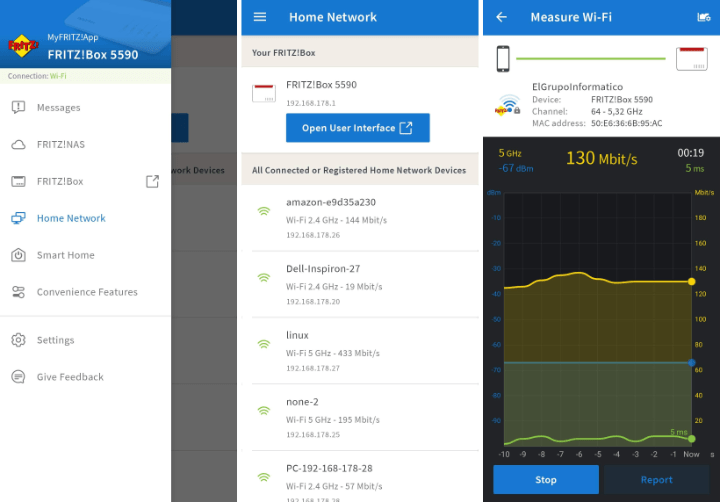Select the none-2 device entry
This screenshot has width=720, height=502.
[x=360, y=418]
